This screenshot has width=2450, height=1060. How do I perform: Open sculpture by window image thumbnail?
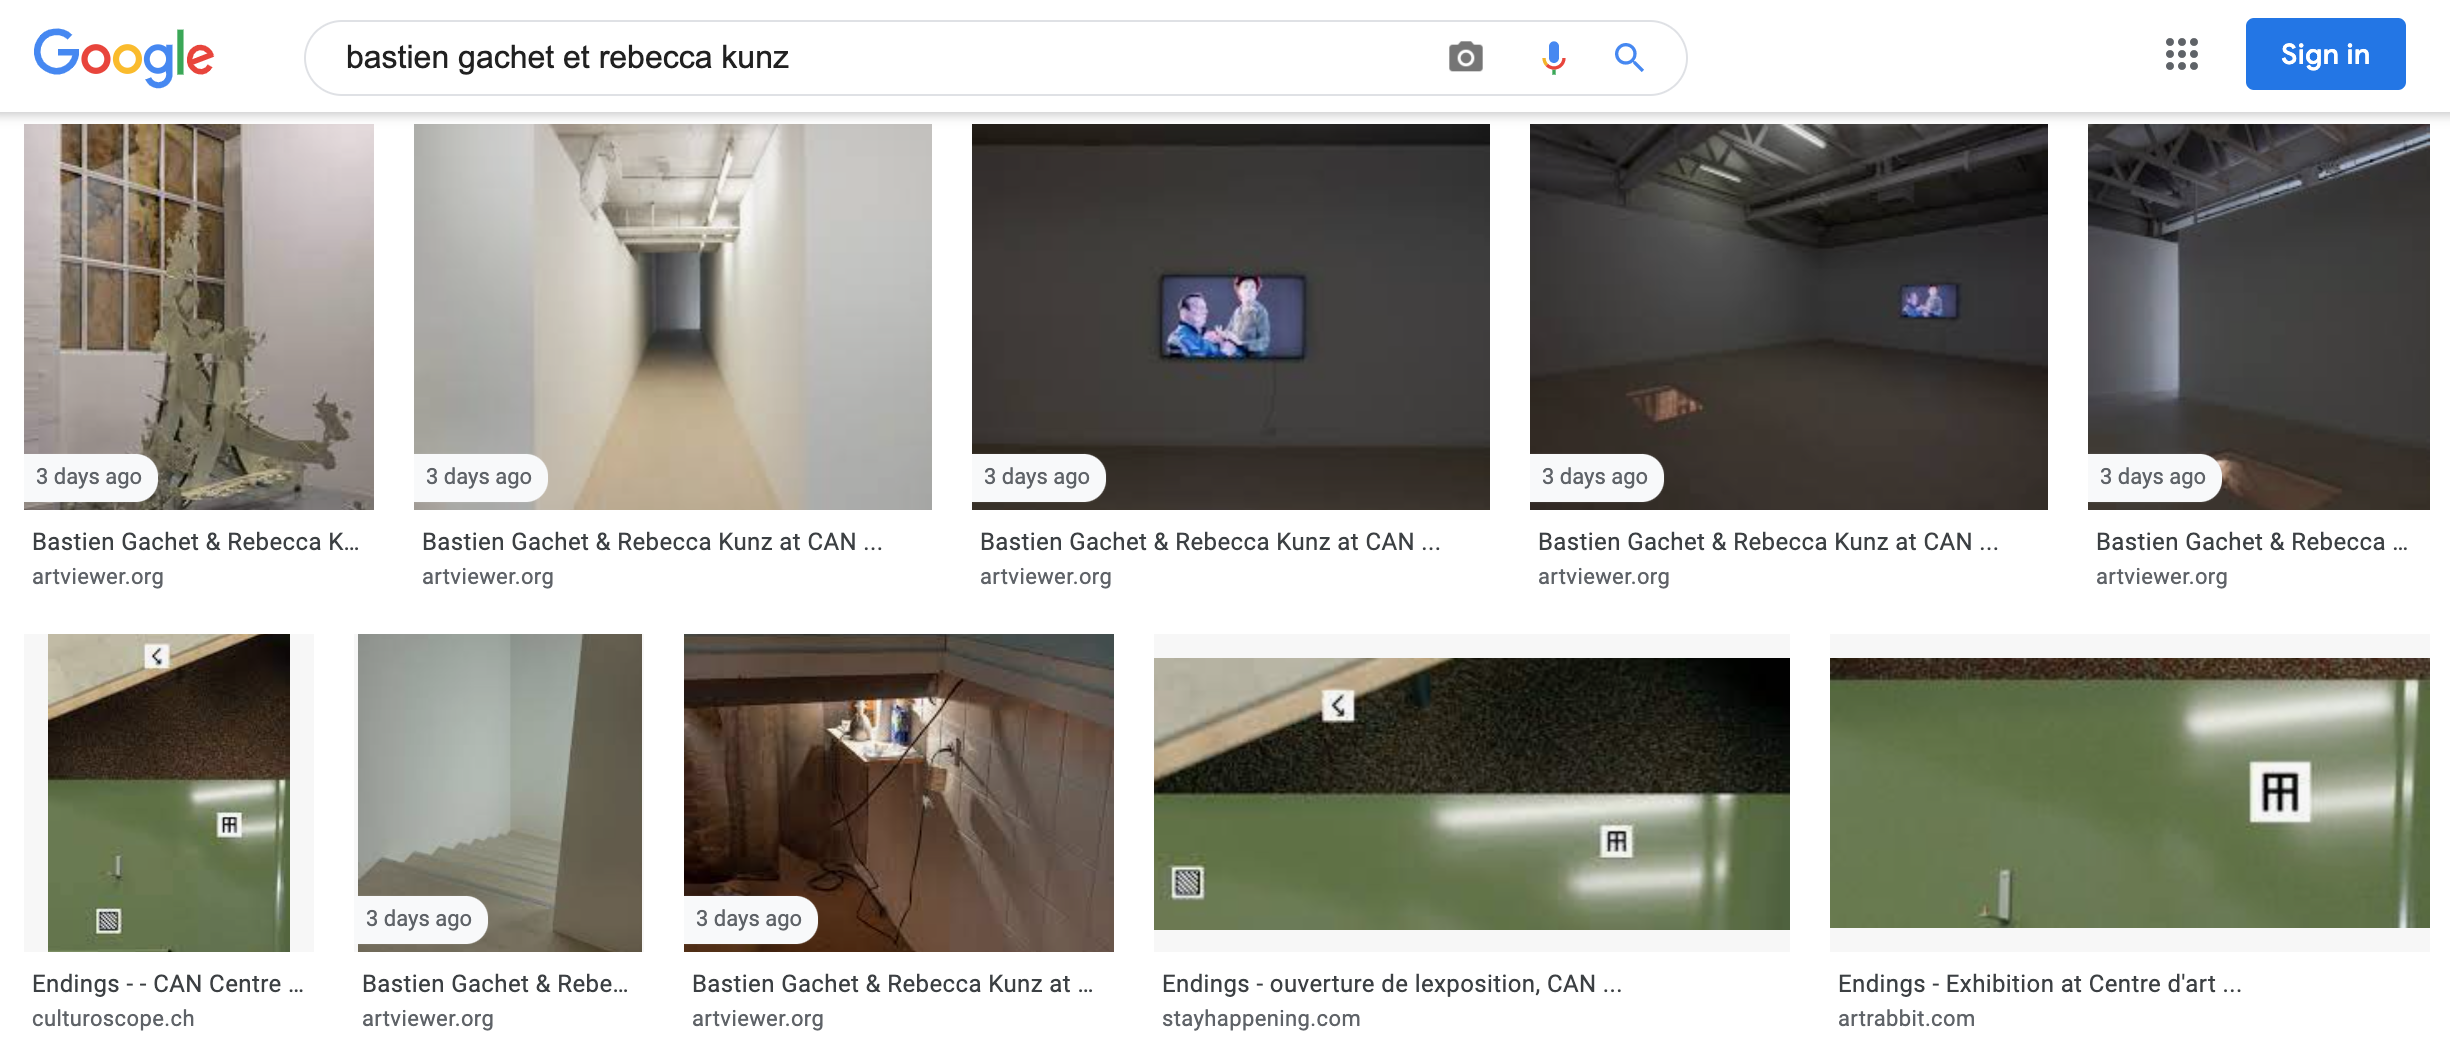point(199,317)
